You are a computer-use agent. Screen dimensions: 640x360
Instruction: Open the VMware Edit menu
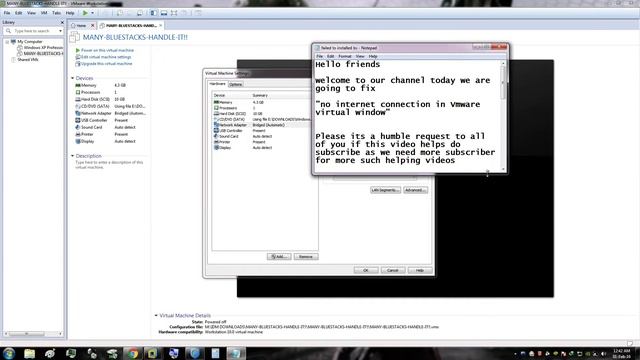coord(19,13)
